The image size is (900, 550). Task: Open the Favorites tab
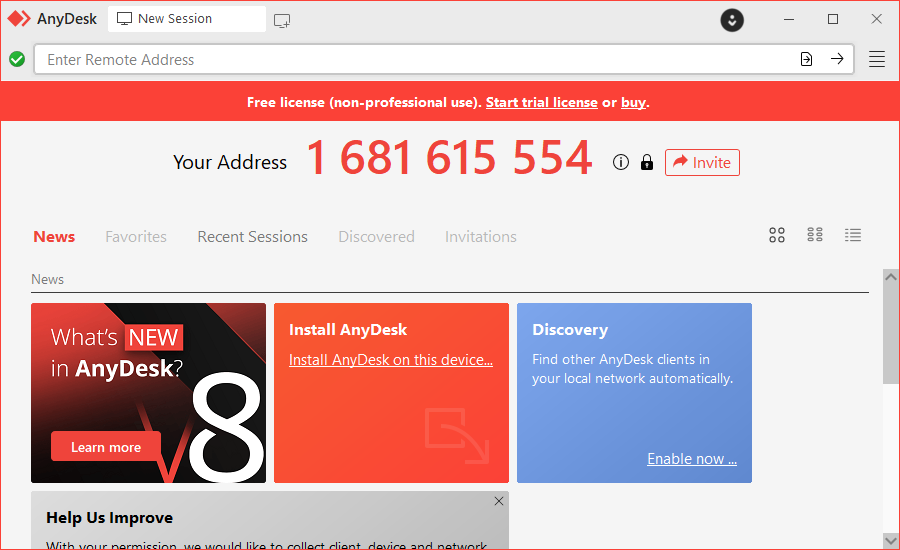136,237
